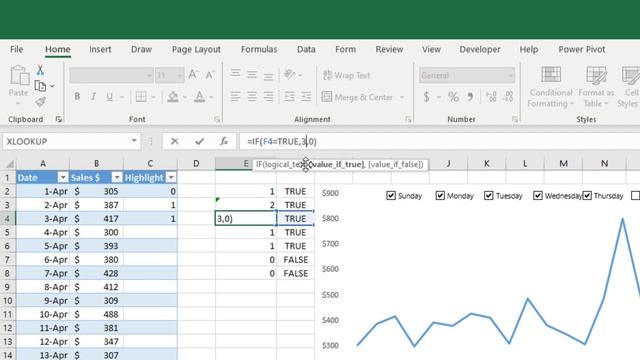Open the General number format dropdown
The width and height of the screenshot is (640, 360).
click(510, 76)
